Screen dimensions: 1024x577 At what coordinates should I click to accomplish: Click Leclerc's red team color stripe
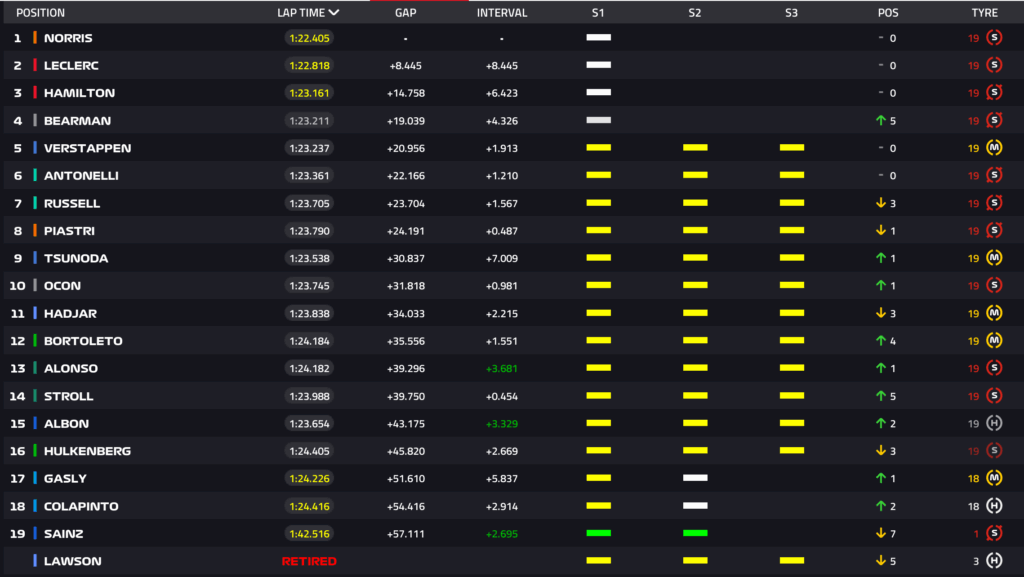point(35,66)
